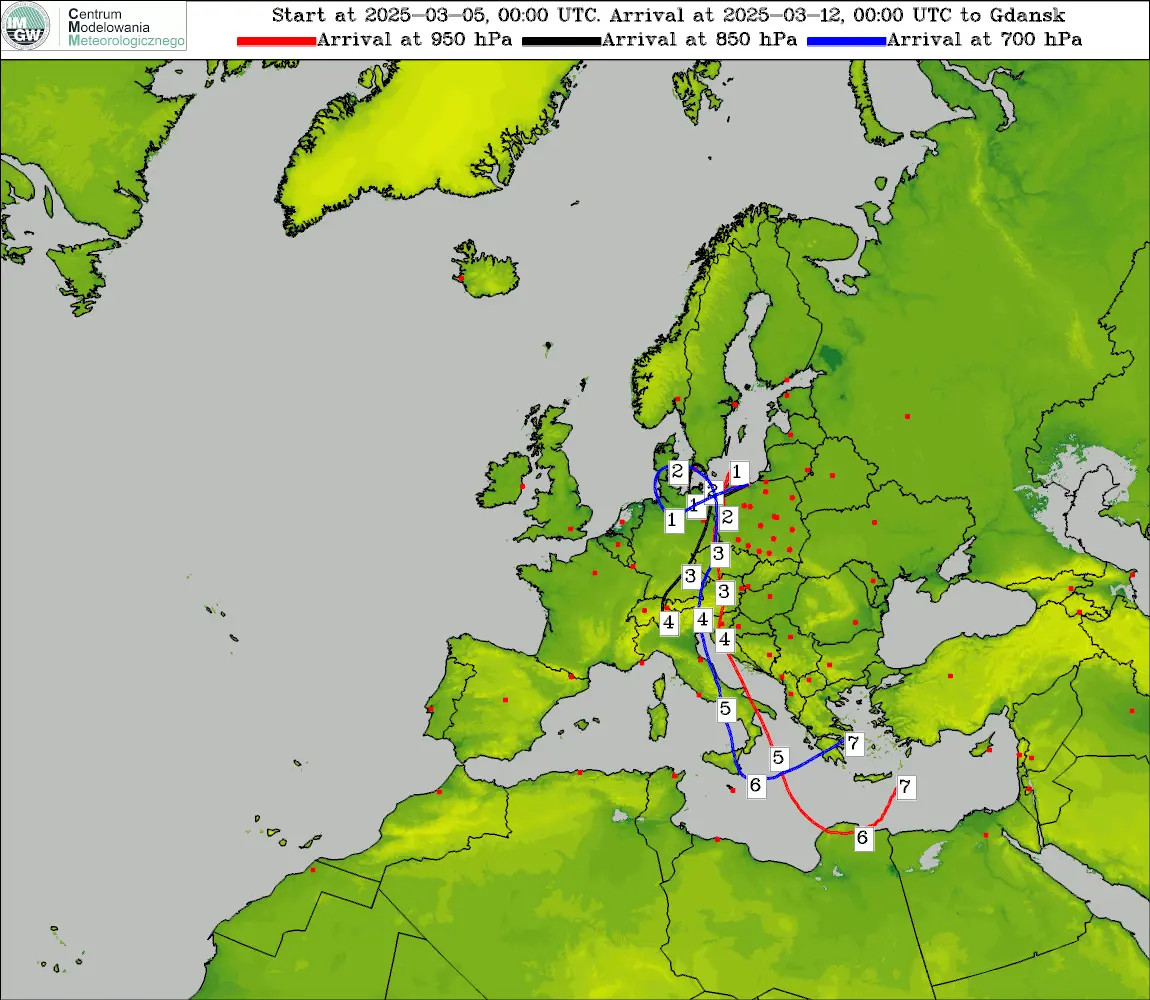Click marker 6 on the red trajectory
Image resolution: width=1150 pixels, height=1000 pixels.
tap(863, 838)
